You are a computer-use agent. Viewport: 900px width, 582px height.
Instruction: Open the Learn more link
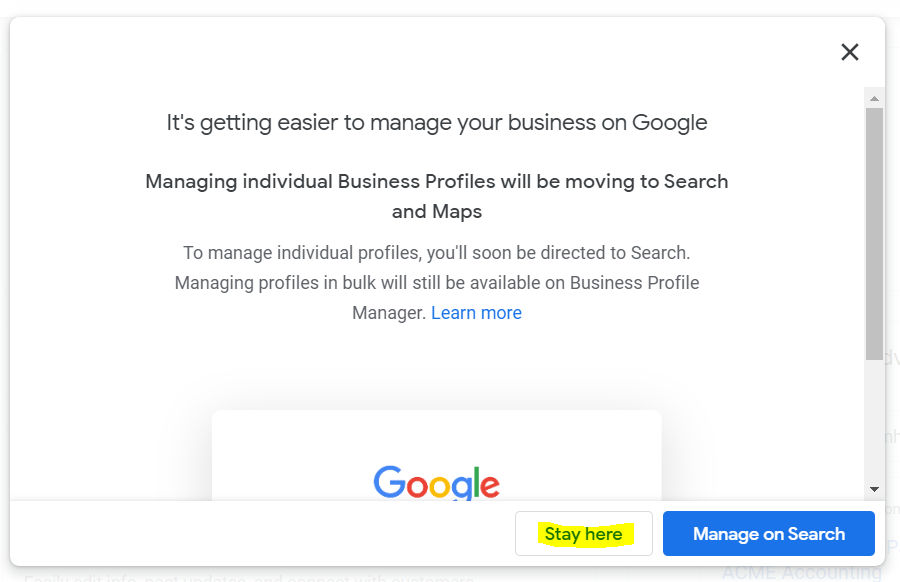[x=476, y=313]
